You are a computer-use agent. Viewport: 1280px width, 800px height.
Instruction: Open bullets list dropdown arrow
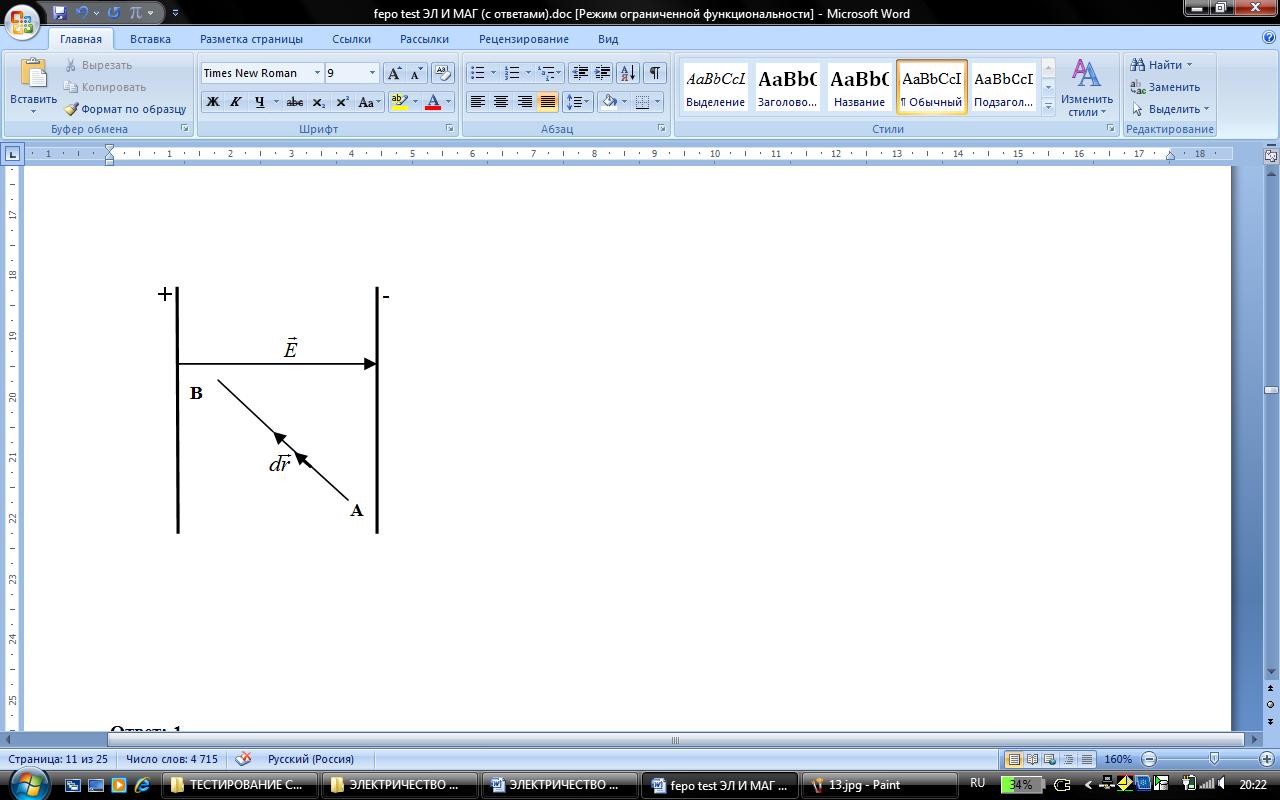[493, 73]
